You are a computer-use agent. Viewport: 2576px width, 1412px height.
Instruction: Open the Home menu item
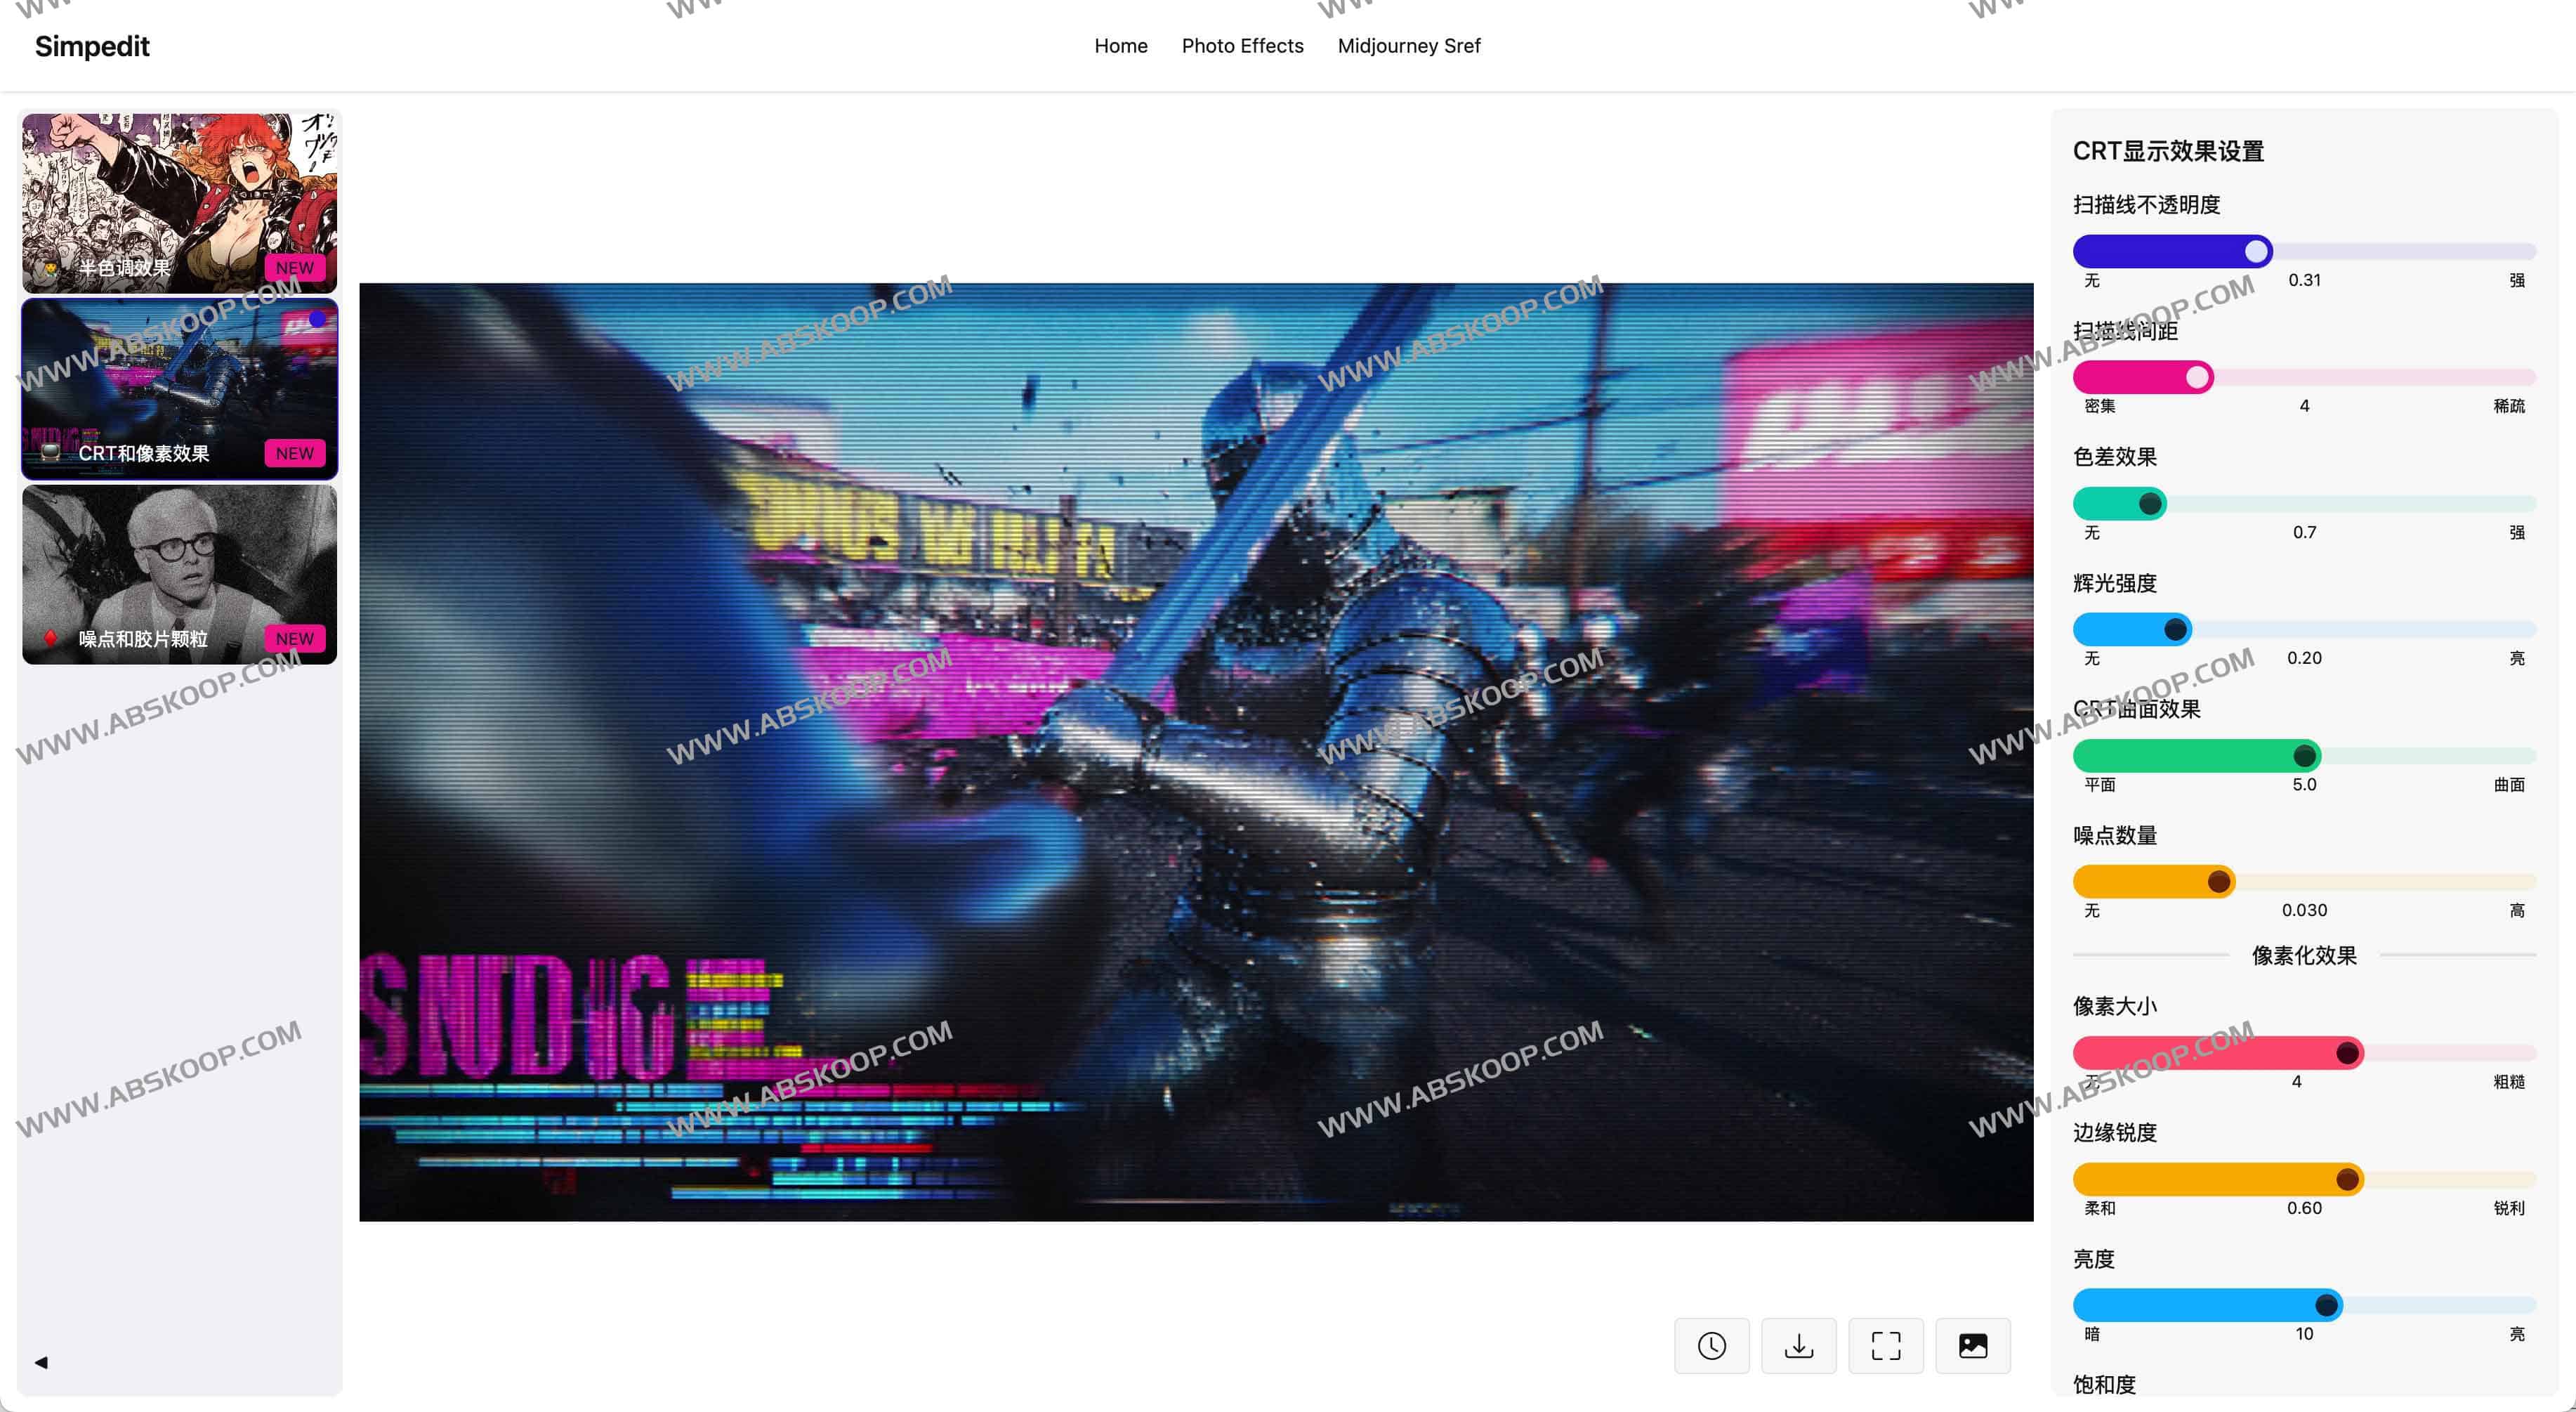(x=1120, y=46)
